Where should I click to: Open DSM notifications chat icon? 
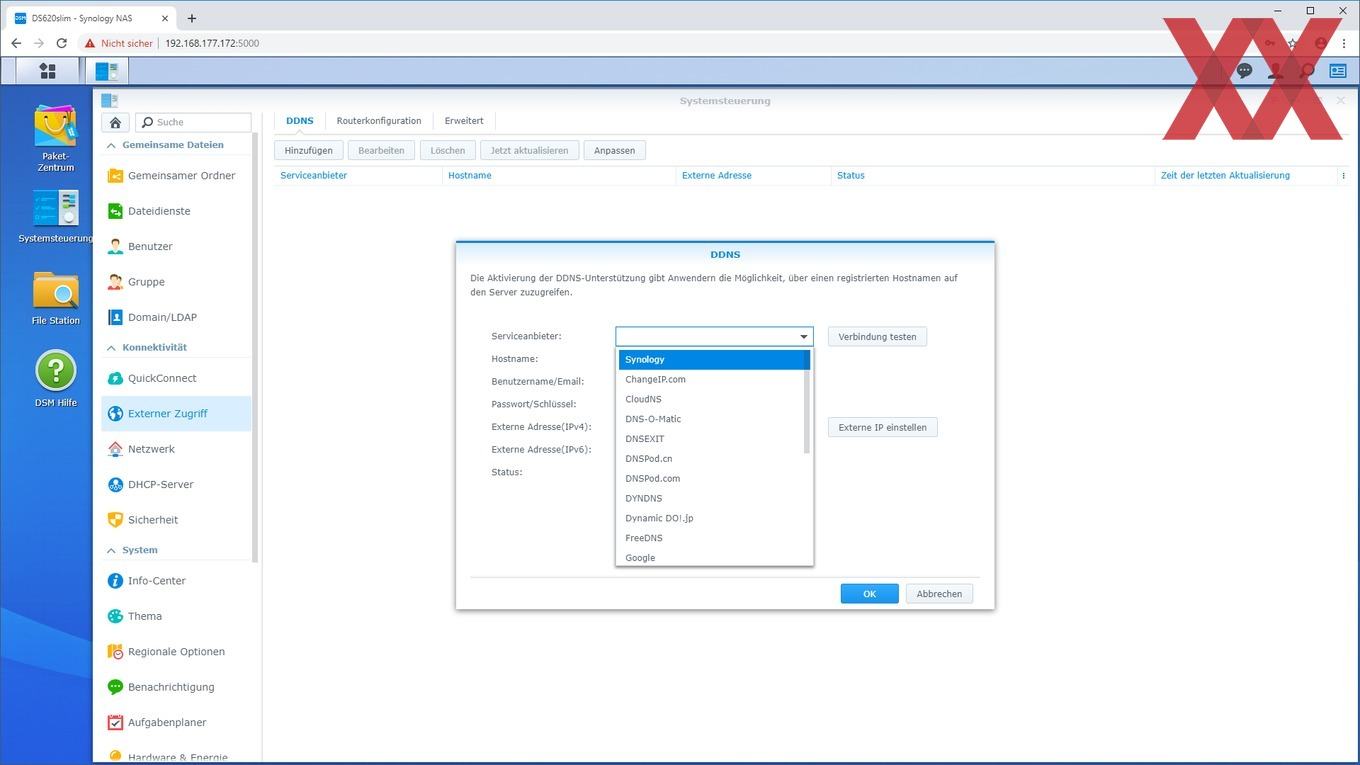point(1244,71)
